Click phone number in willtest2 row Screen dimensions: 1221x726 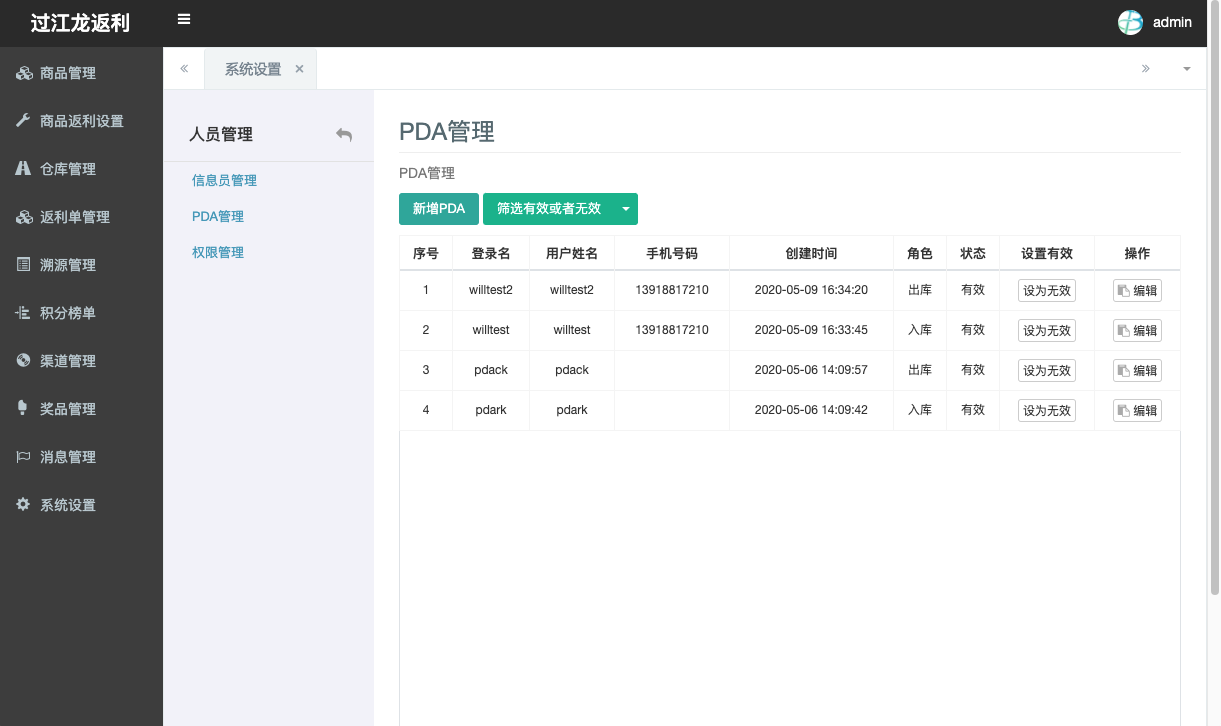(x=672, y=290)
